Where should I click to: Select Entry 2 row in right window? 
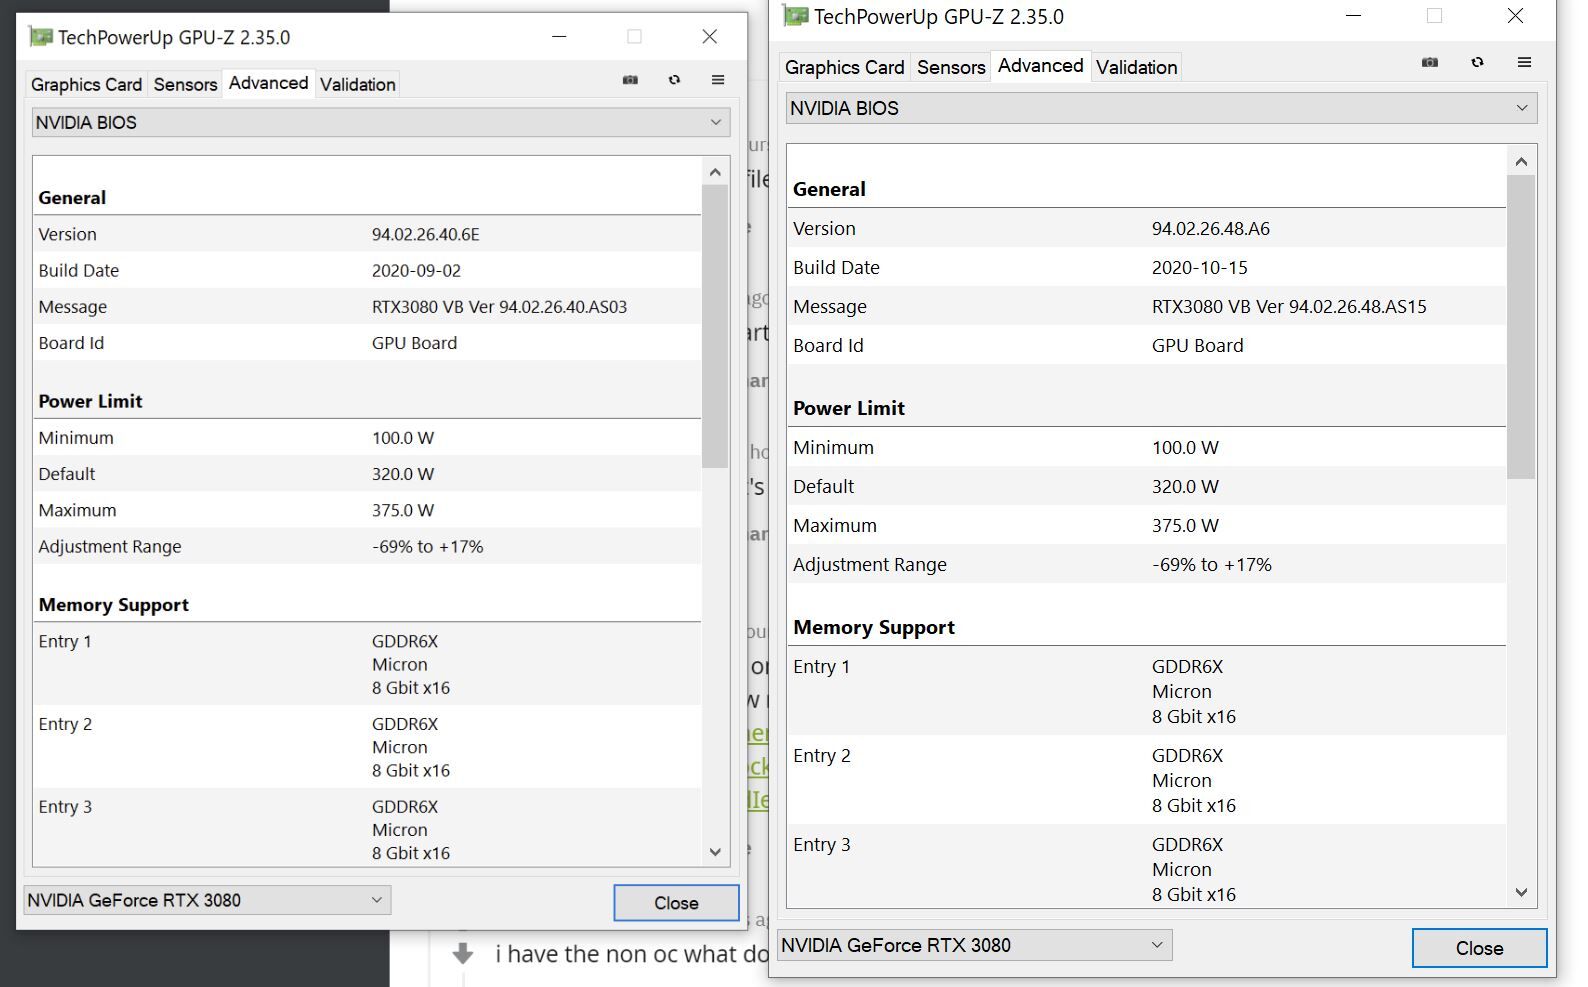(x=1147, y=780)
